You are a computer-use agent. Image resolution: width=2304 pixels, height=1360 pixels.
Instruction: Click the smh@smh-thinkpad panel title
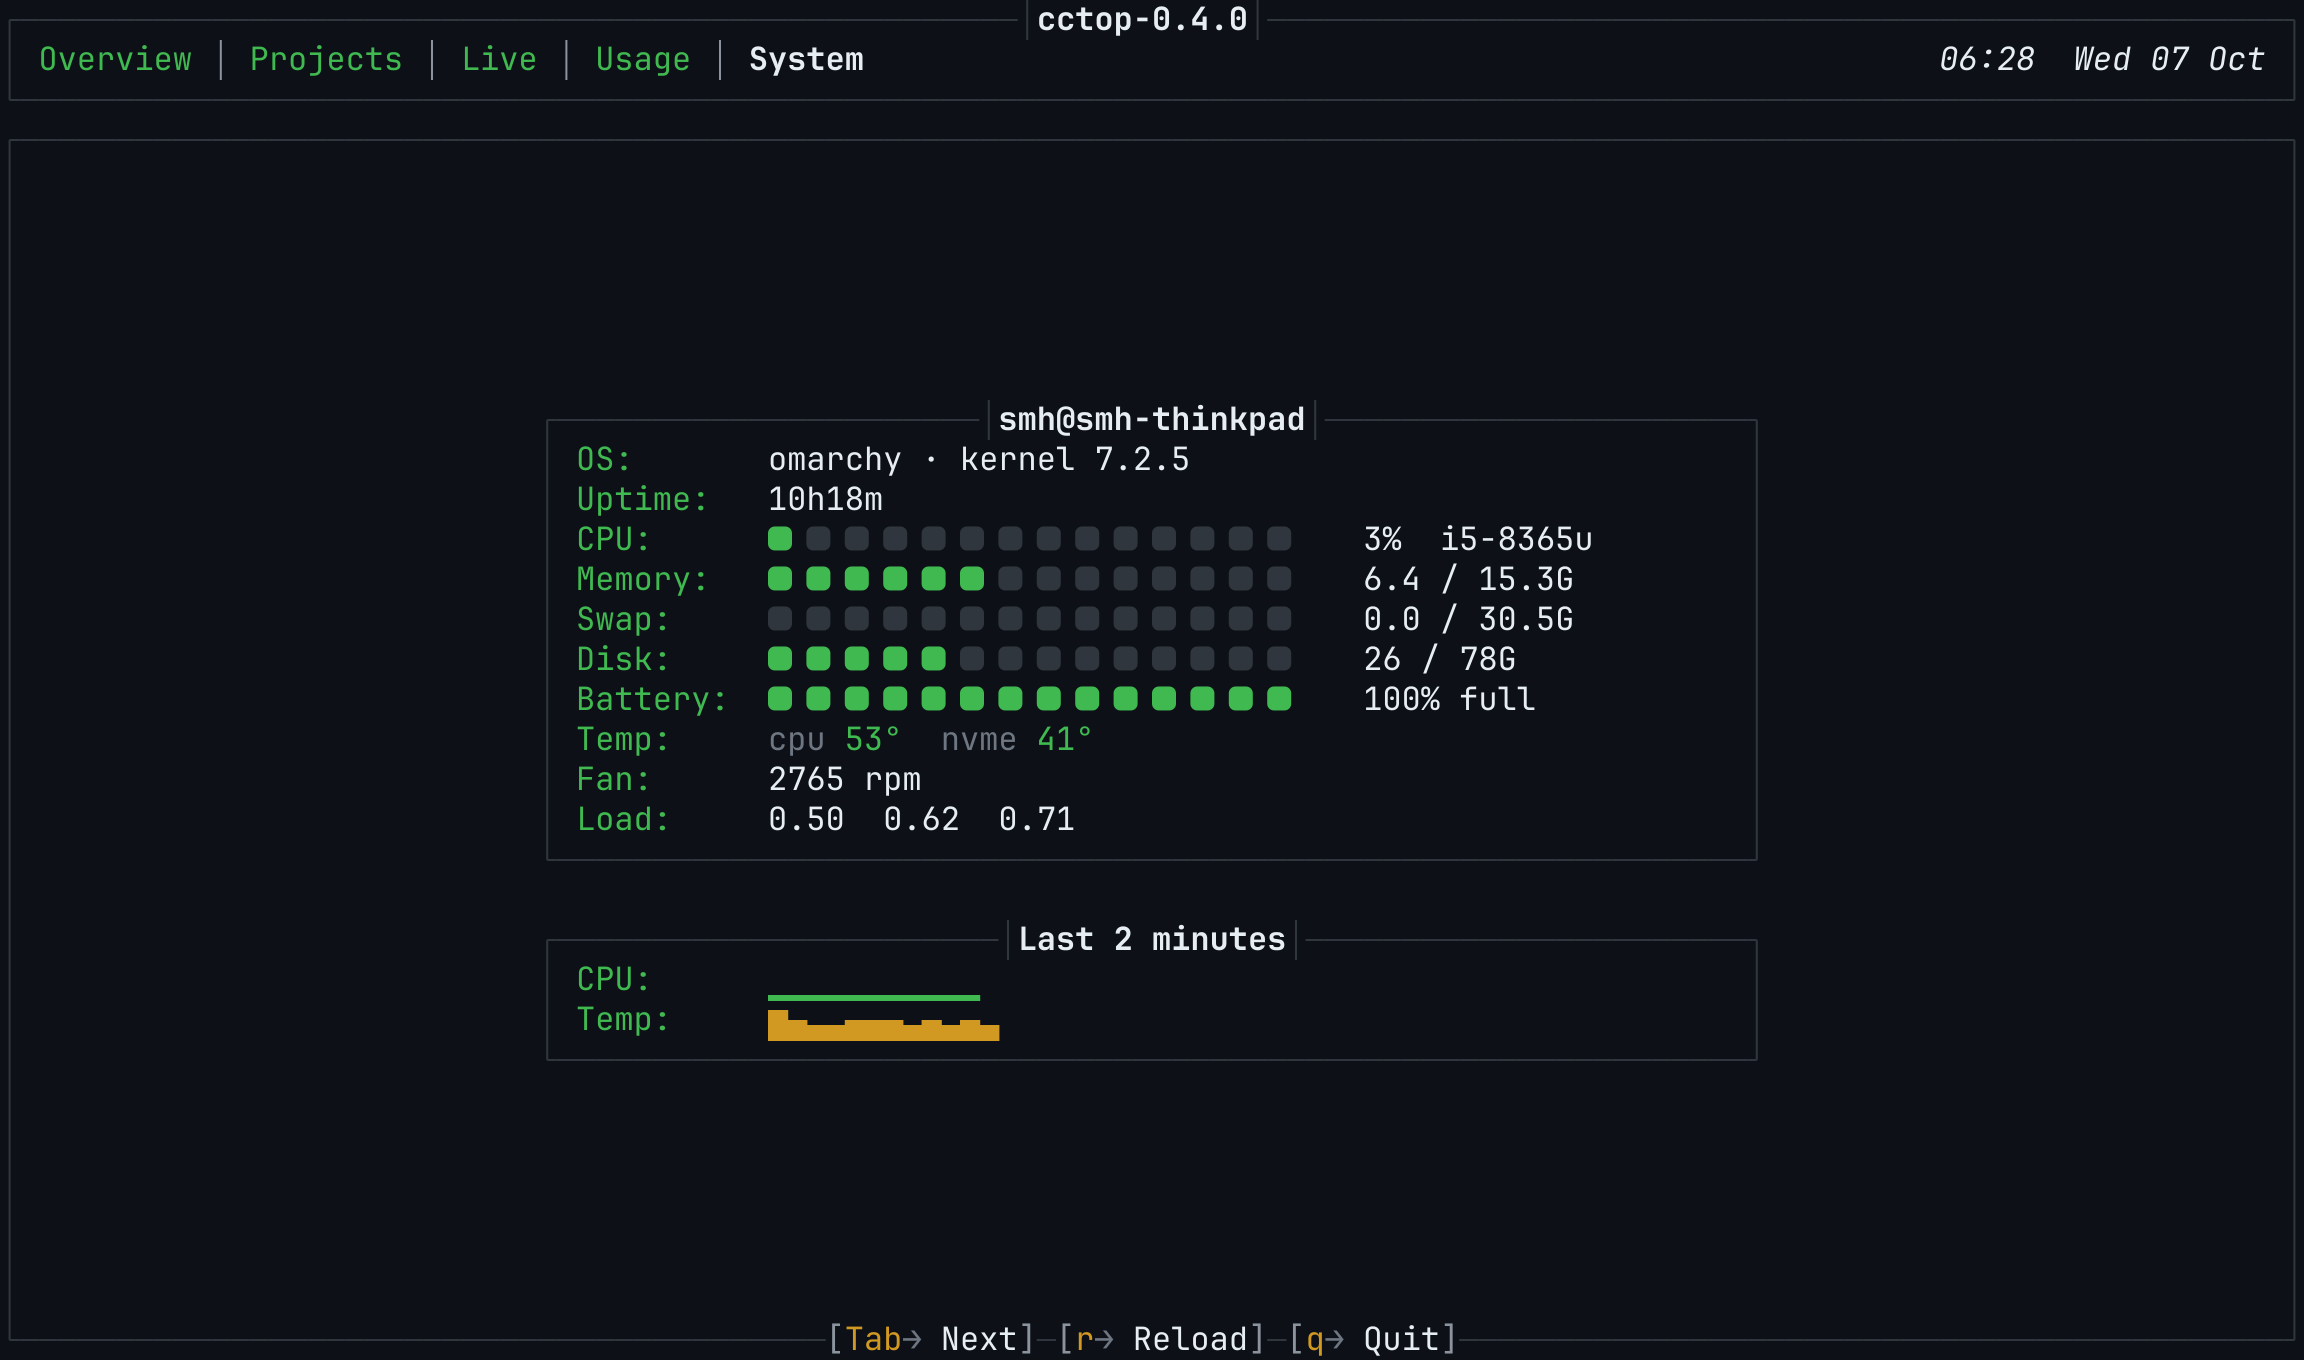tap(1151, 419)
